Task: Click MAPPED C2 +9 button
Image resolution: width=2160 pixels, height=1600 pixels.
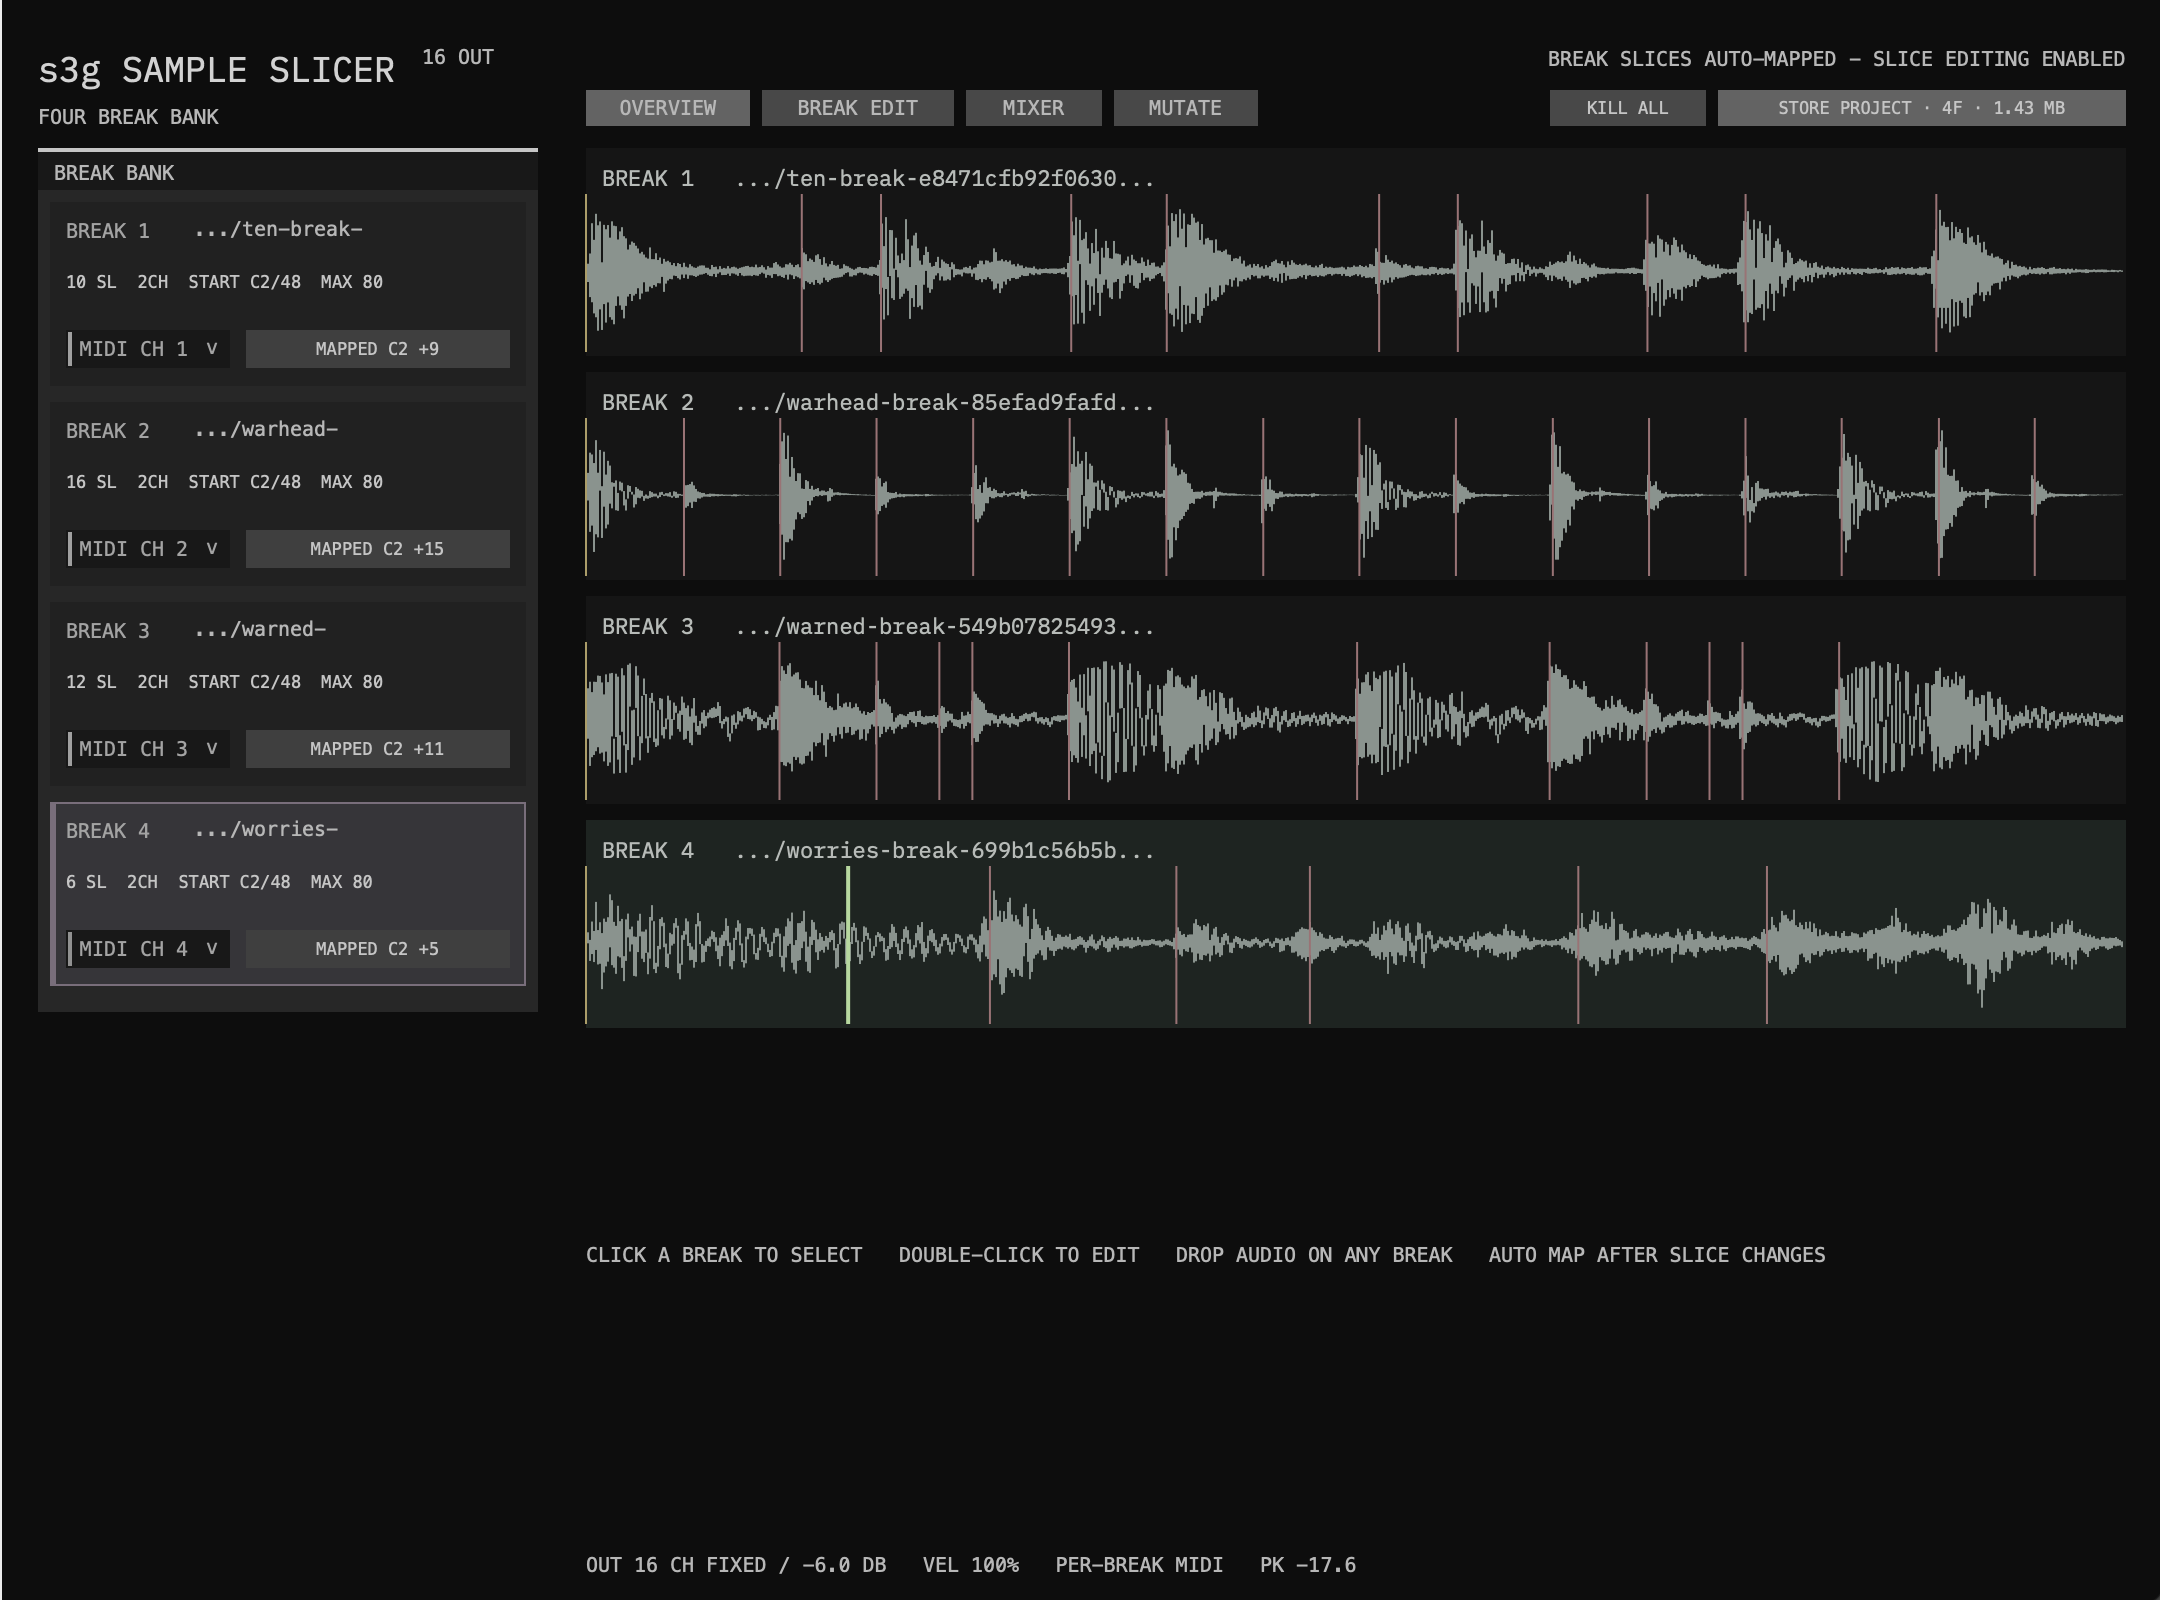Action: [377, 349]
